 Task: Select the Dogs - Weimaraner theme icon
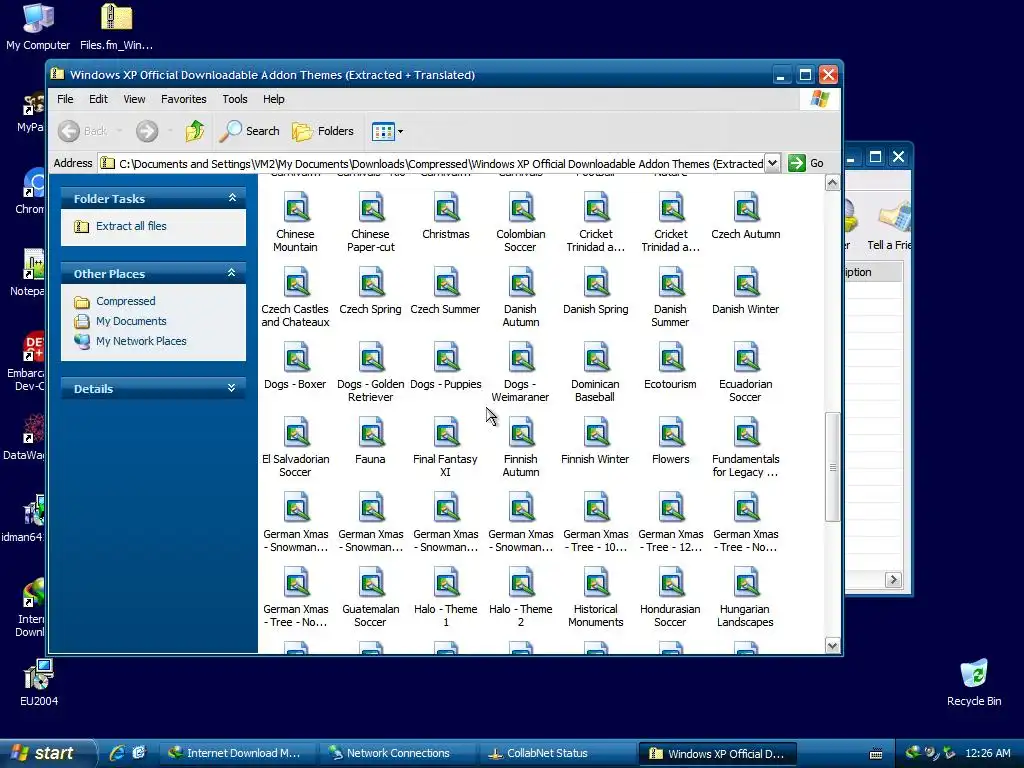[520, 372]
